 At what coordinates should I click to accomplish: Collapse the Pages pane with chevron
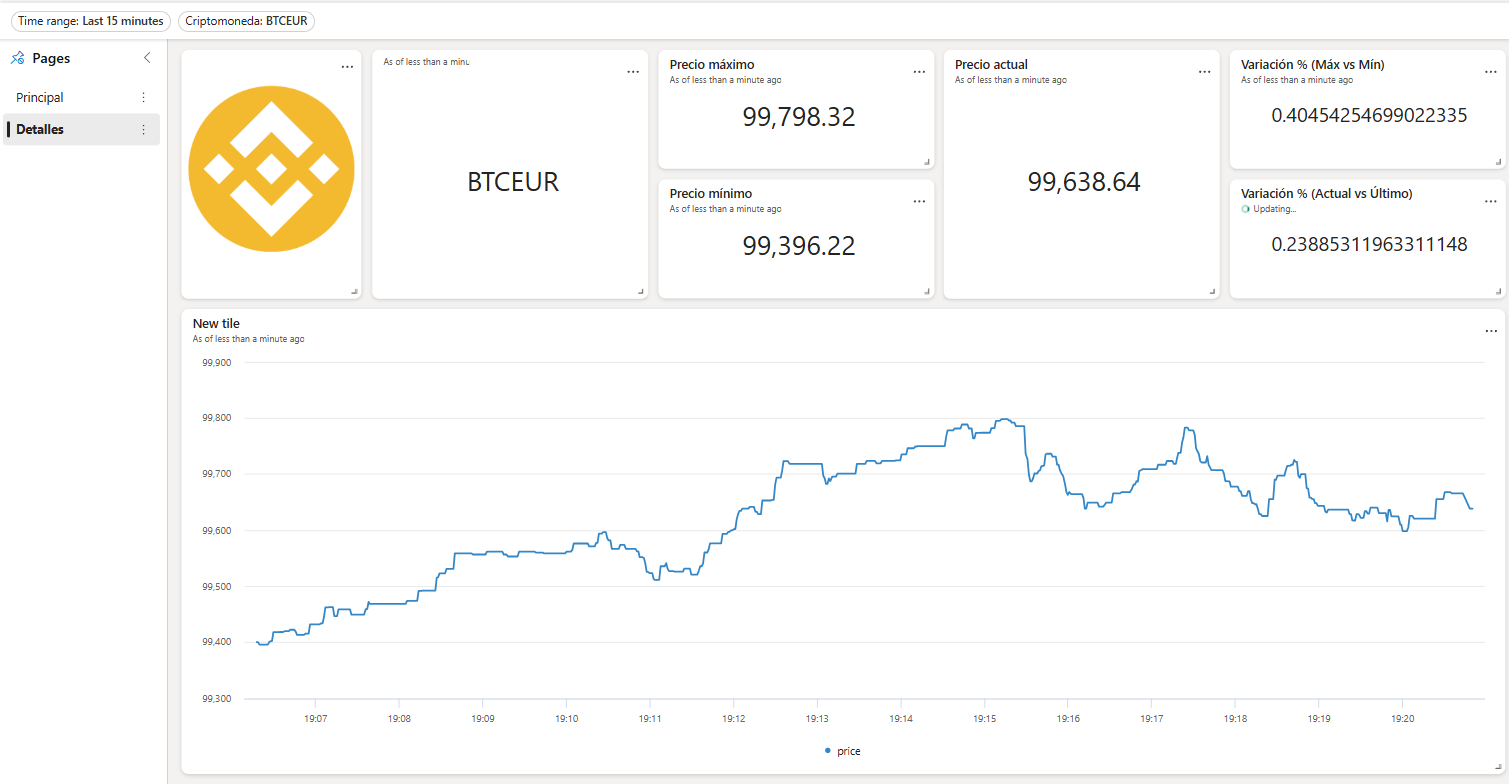(x=147, y=58)
